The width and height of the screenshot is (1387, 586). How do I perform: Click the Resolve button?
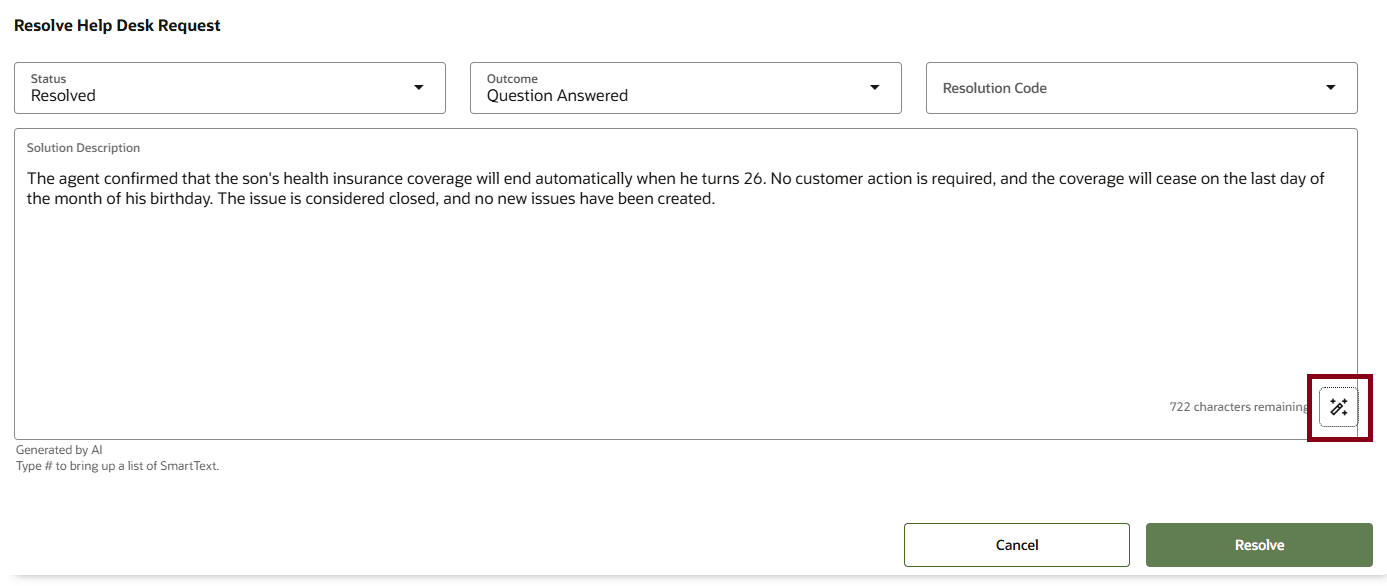1259,545
